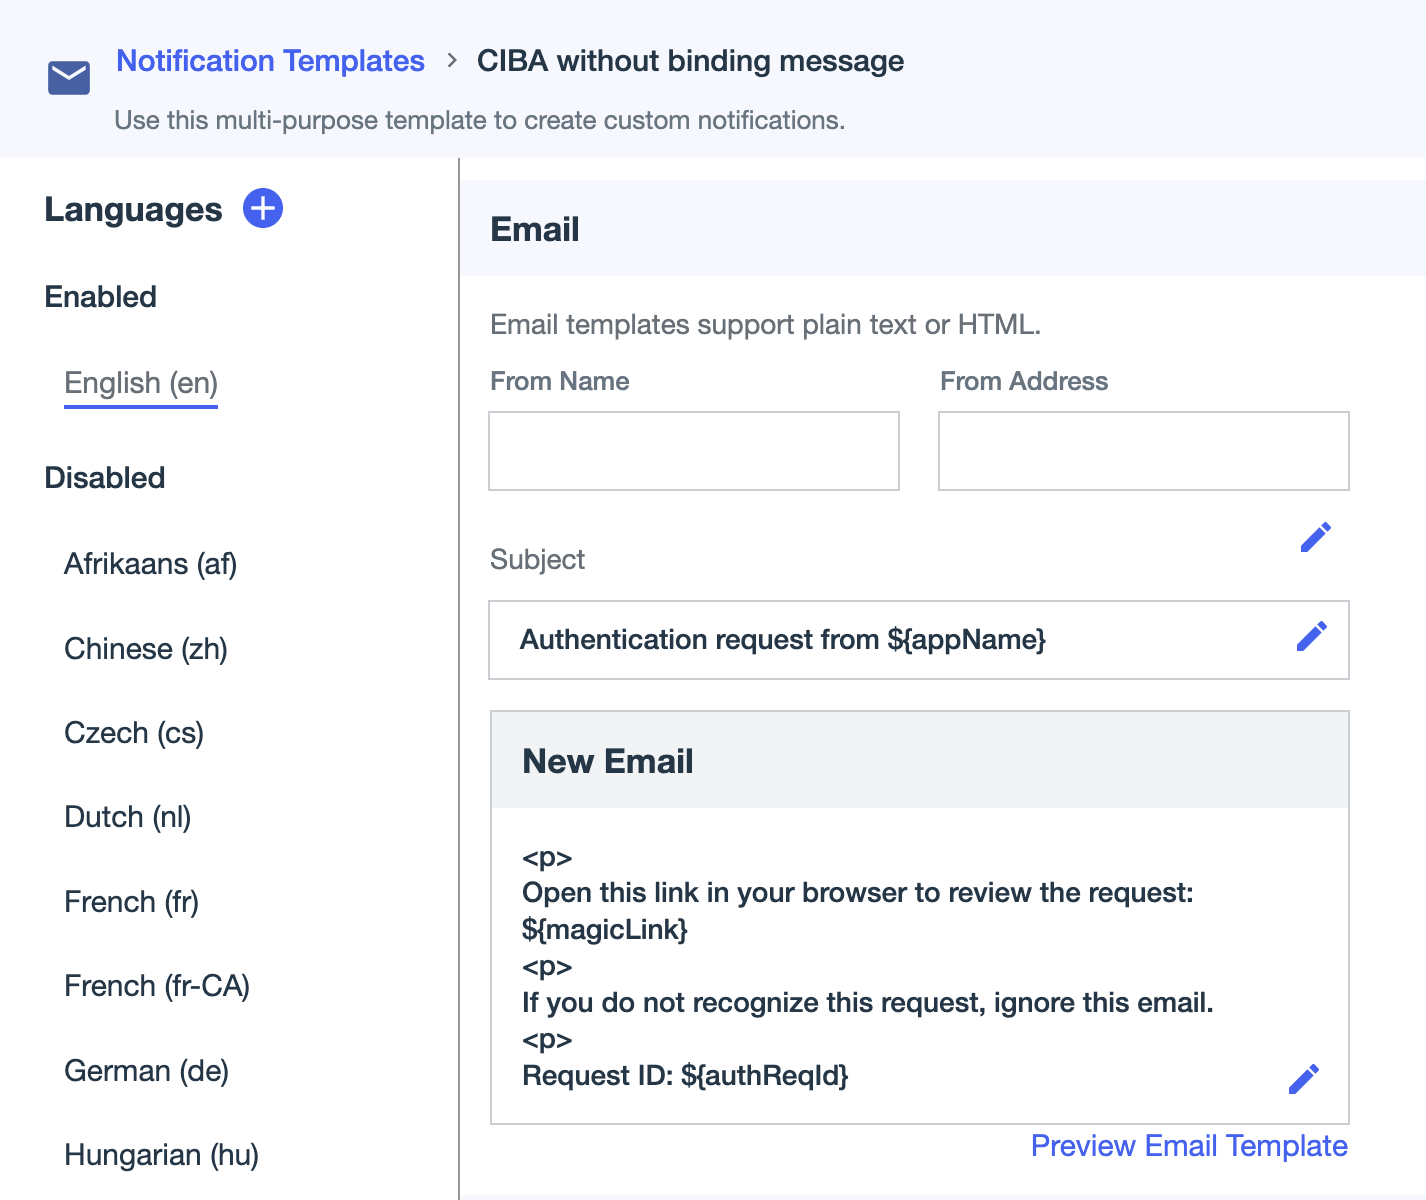Screen dimensions: 1426x1200
Task: Click into the From Name input field
Action: (x=693, y=451)
